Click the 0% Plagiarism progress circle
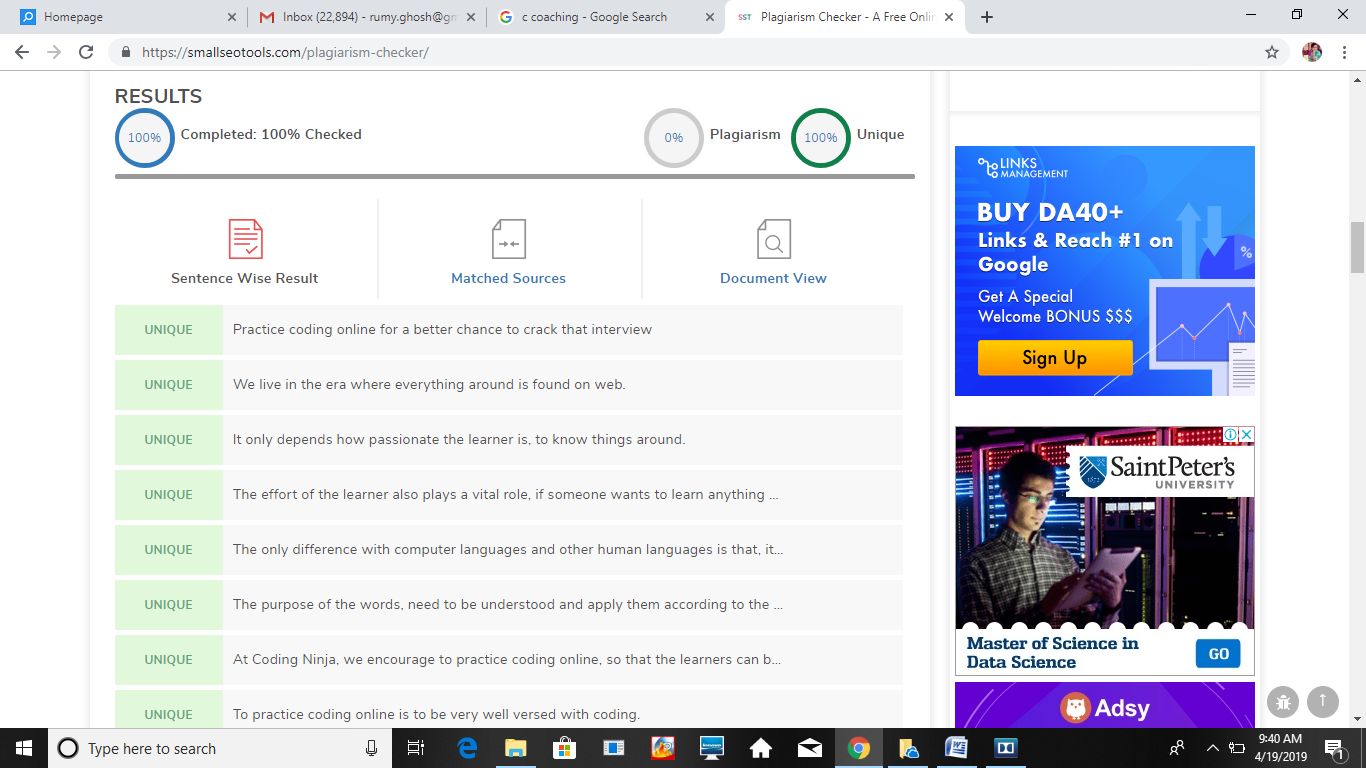The height and width of the screenshot is (768, 1366). (x=674, y=138)
